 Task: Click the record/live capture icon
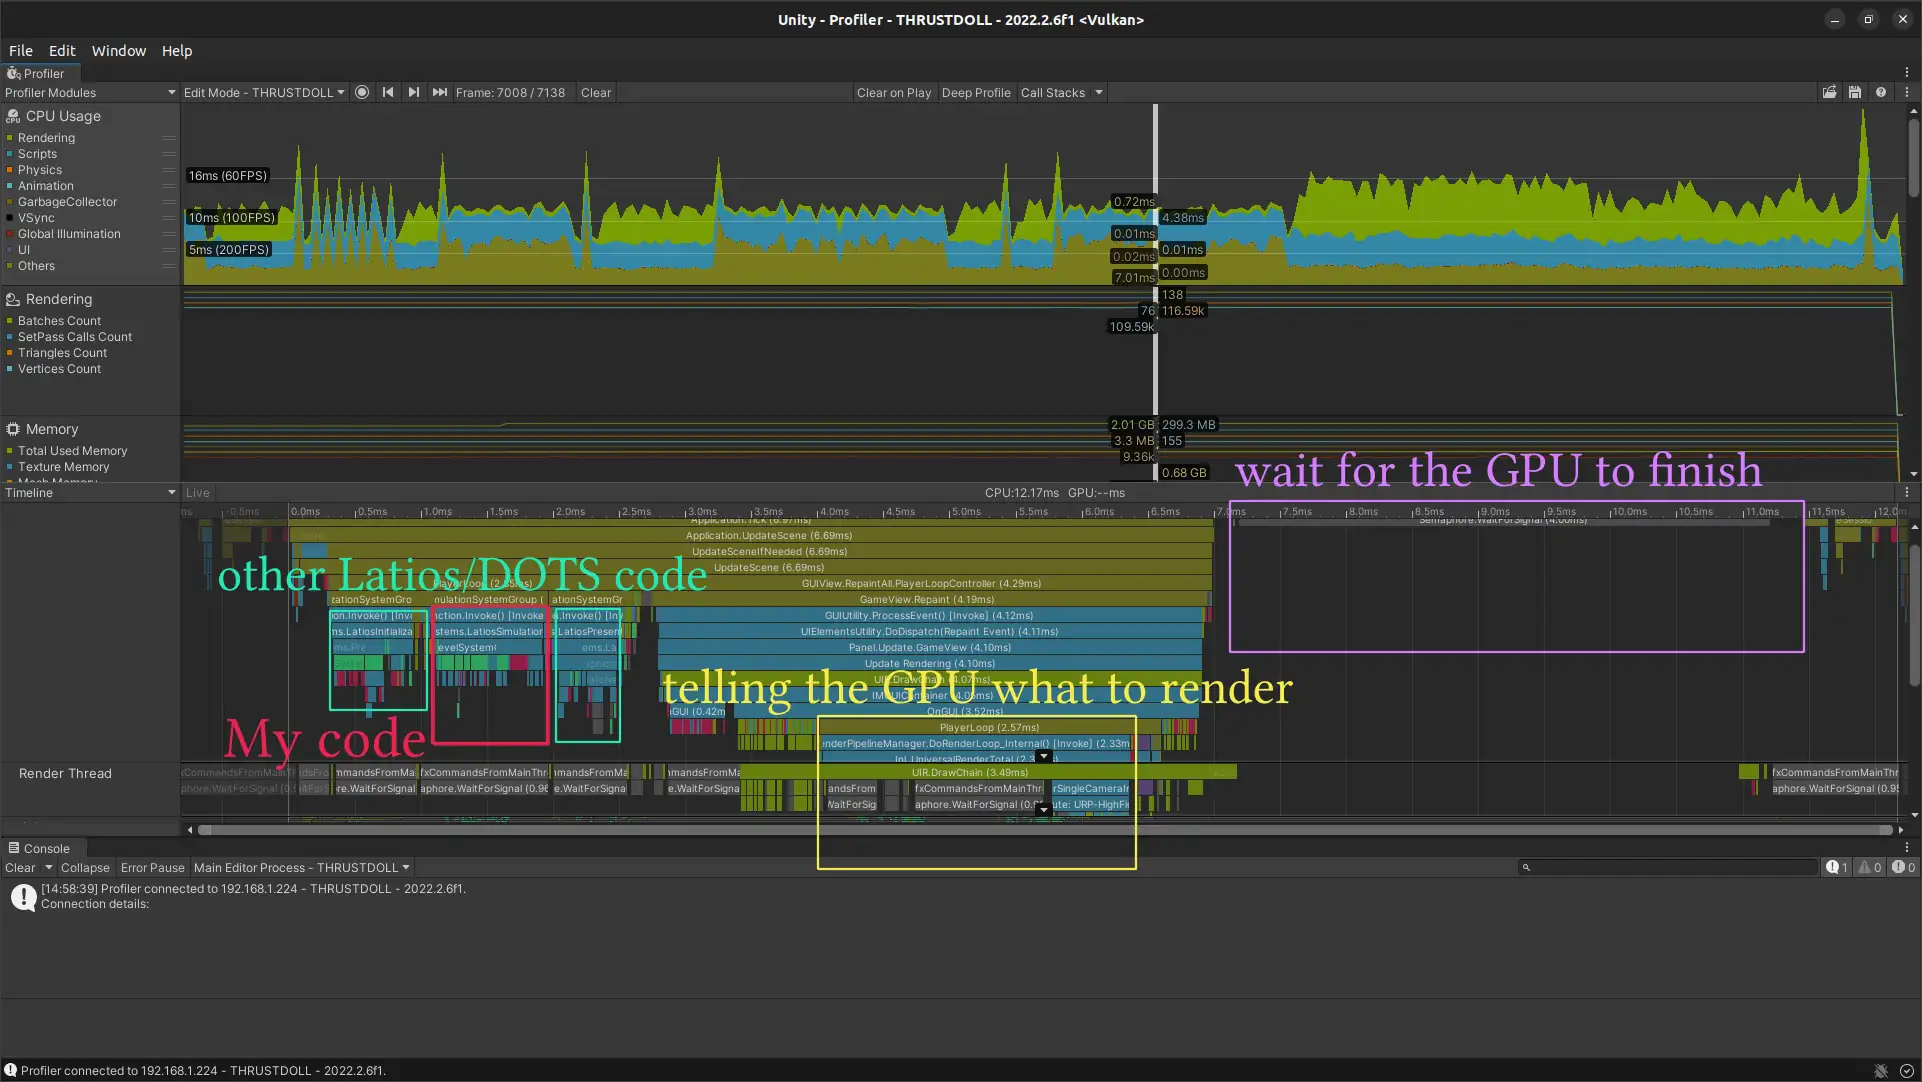click(363, 92)
